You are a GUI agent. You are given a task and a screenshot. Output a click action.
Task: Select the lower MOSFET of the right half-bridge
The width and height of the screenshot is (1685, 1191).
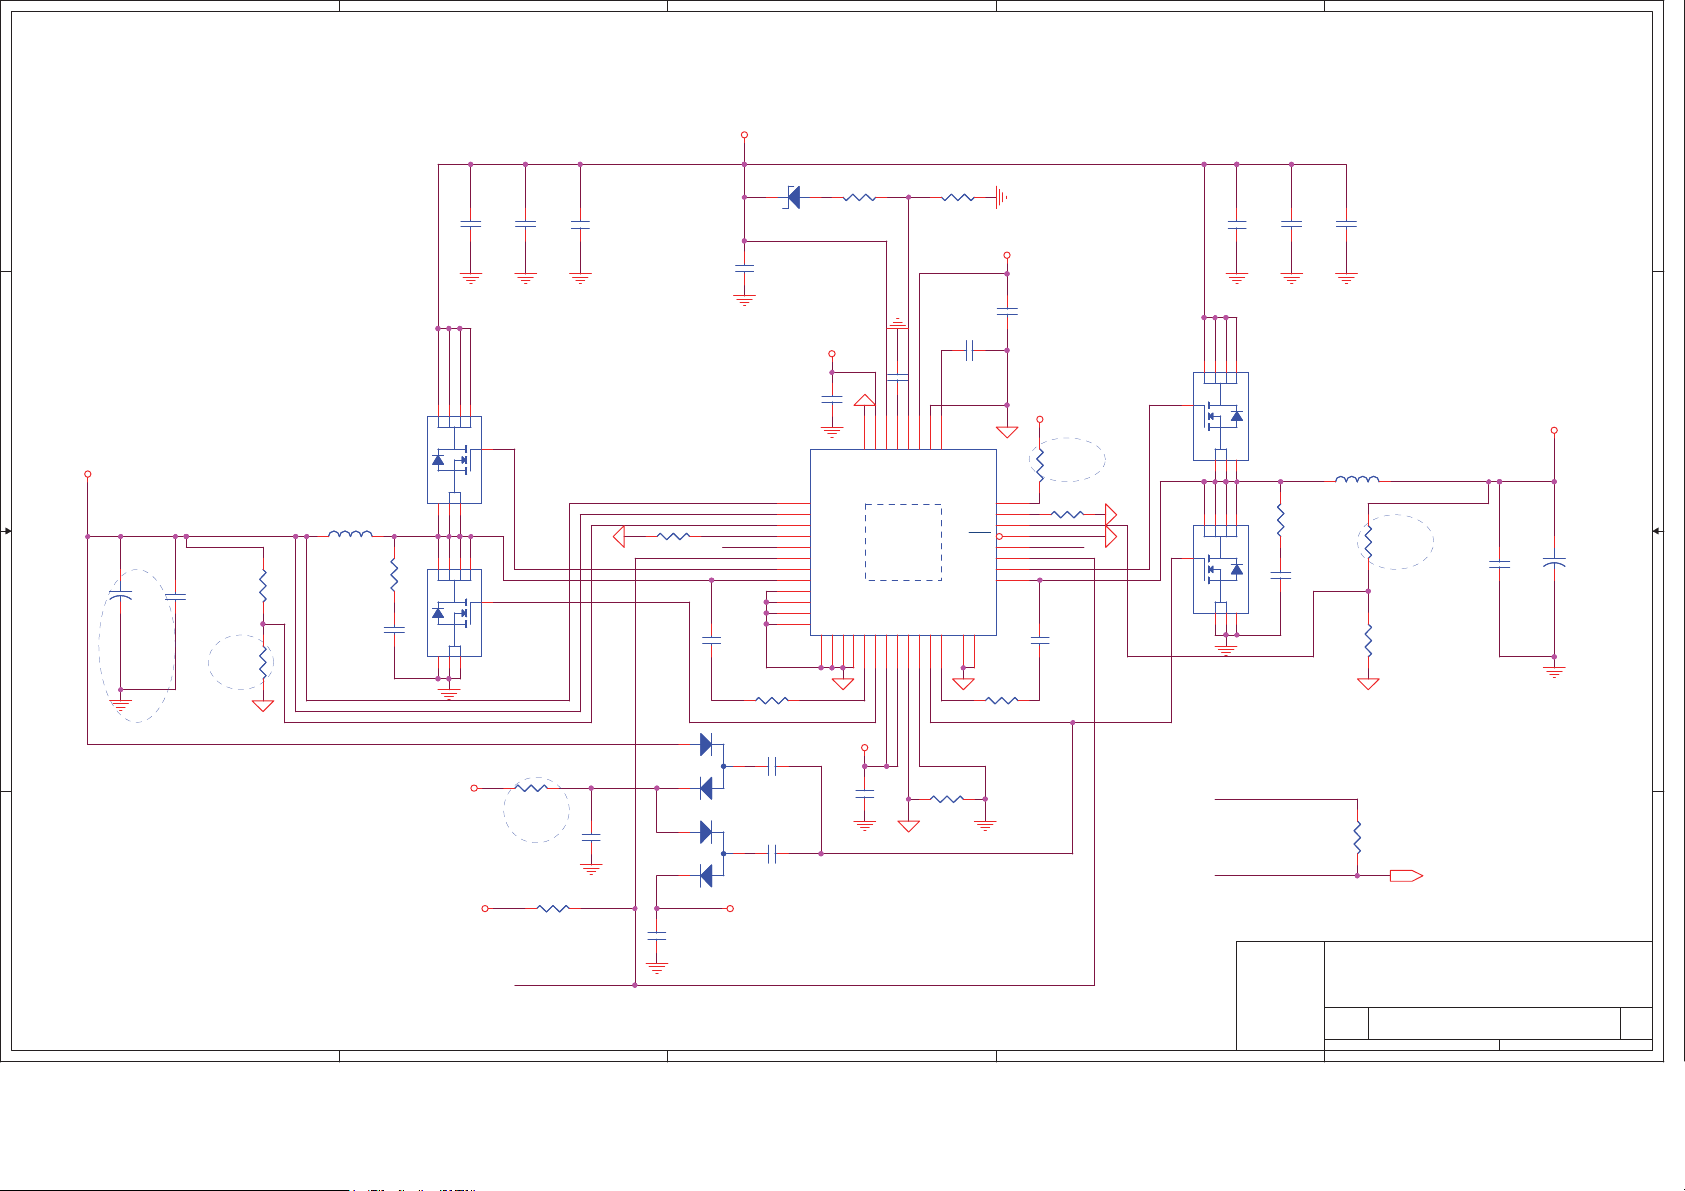pyautogui.click(x=1221, y=569)
